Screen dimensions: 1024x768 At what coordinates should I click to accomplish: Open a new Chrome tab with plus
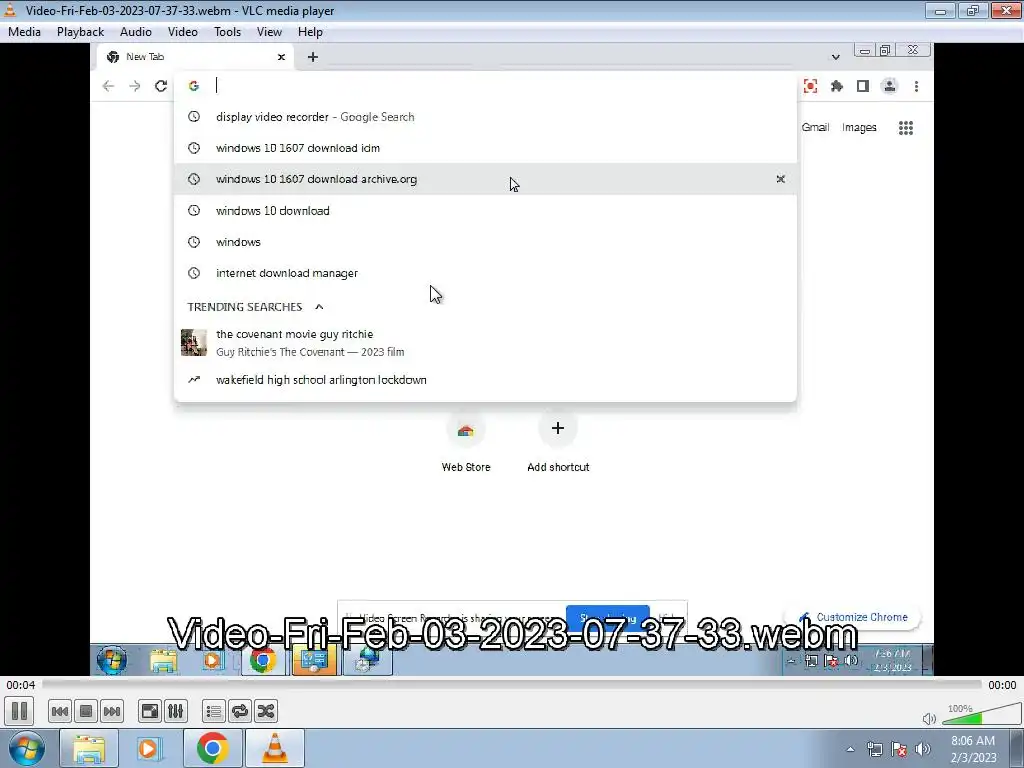pyautogui.click(x=313, y=57)
